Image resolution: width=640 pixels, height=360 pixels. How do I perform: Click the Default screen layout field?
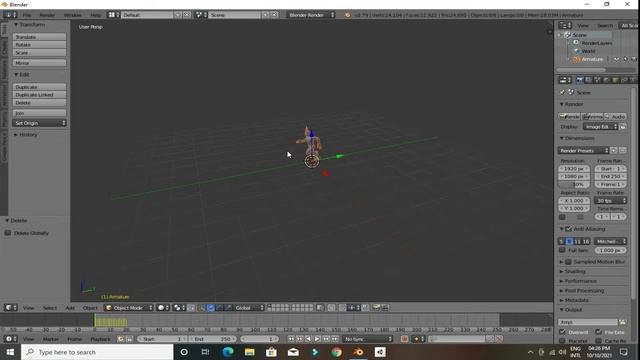click(147, 15)
